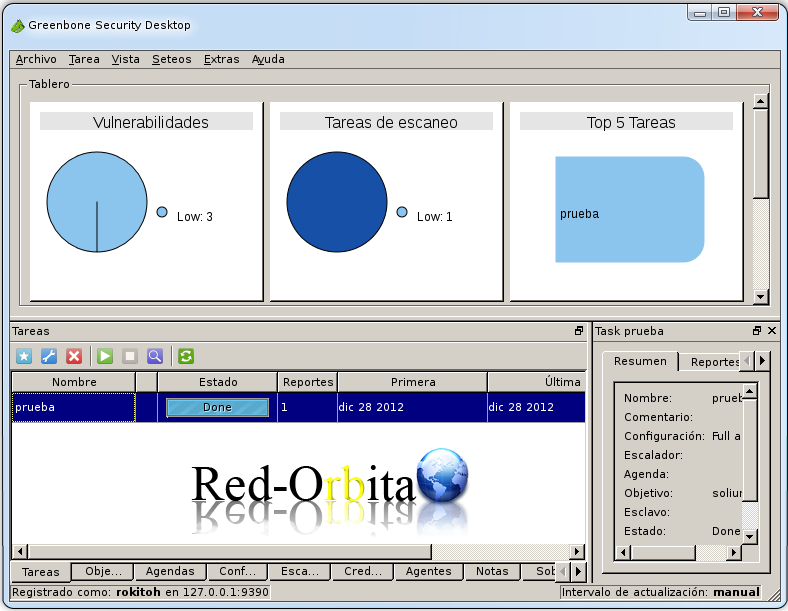Click the Vulnerabilidades pie chart
The width and height of the screenshot is (788, 611).
97,202
